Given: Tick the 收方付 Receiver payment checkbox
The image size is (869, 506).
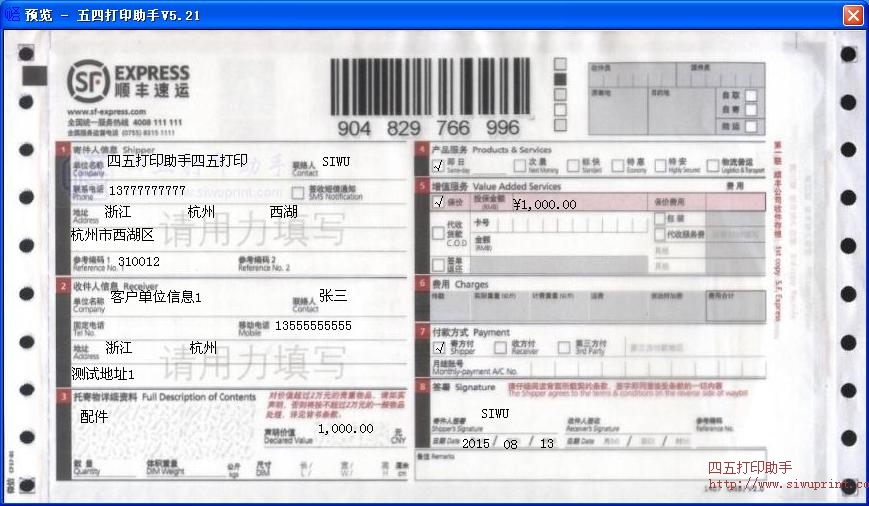Looking at the screenshot, I should tap(500, 347).
